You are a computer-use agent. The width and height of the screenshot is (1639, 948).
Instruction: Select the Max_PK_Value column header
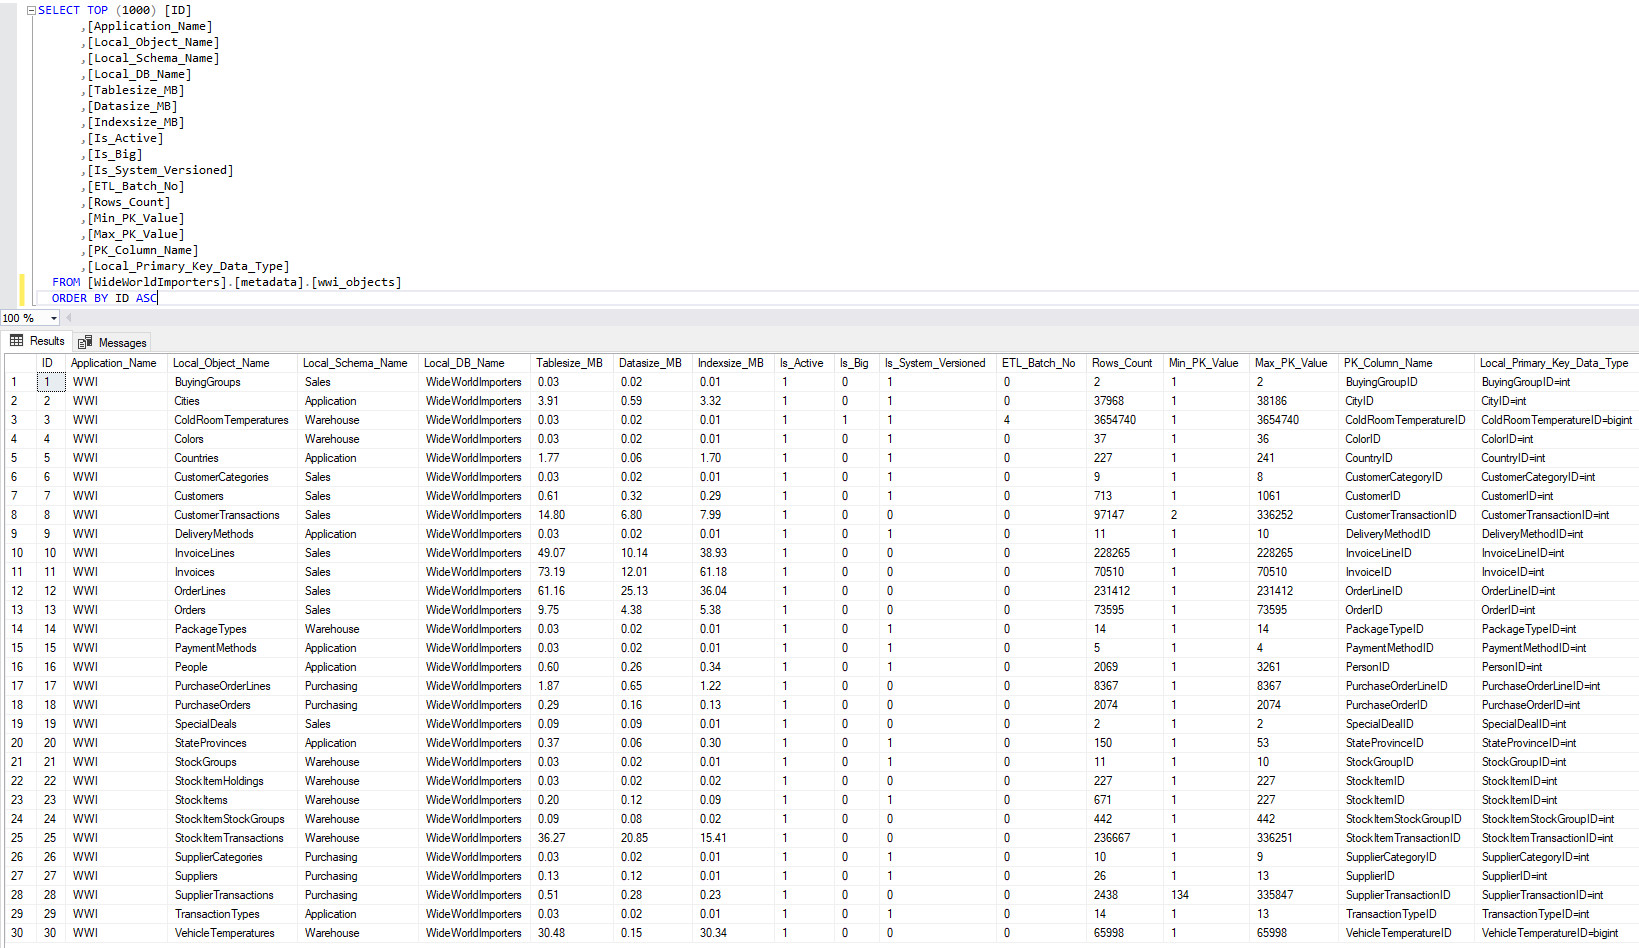(1294, 363)
